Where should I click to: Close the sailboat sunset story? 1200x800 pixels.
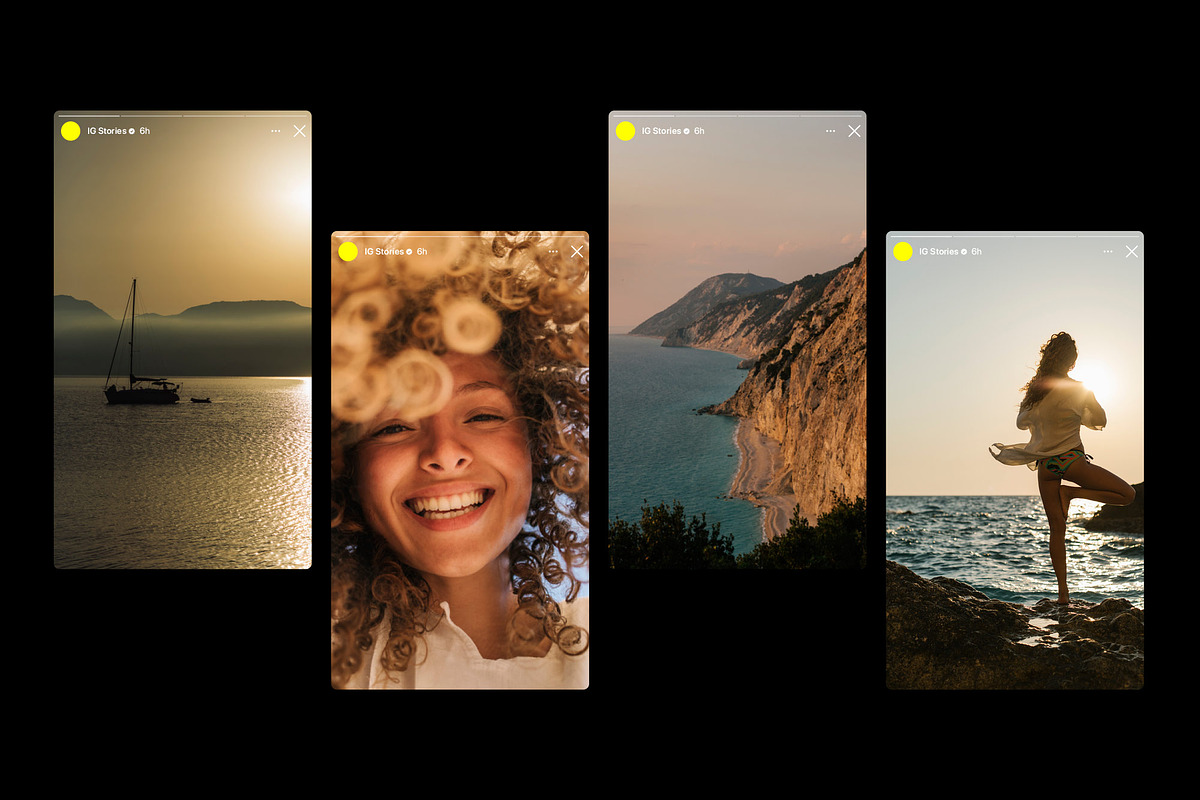299,131
